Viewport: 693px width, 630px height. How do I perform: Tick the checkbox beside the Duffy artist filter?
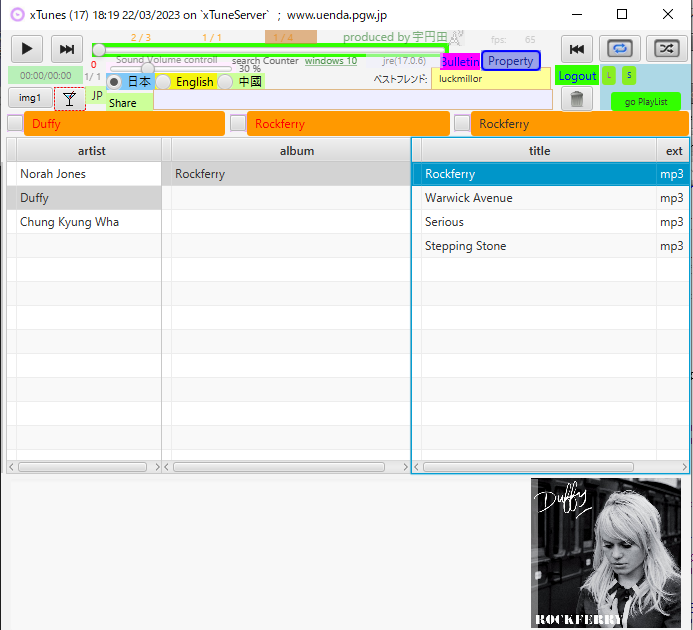point(14,123)
